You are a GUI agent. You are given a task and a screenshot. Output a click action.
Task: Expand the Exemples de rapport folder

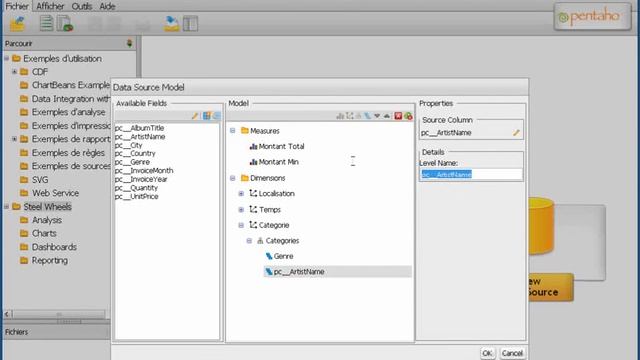point(14,139)
